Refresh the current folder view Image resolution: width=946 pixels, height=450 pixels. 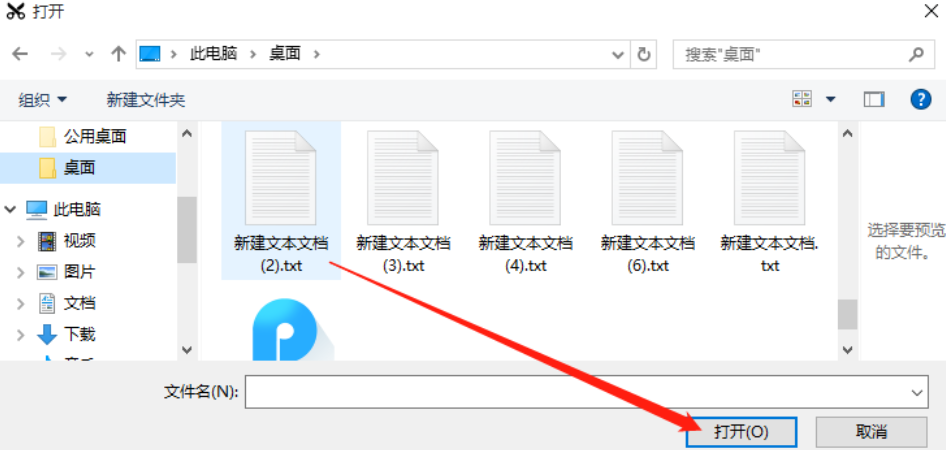[644, 55]
